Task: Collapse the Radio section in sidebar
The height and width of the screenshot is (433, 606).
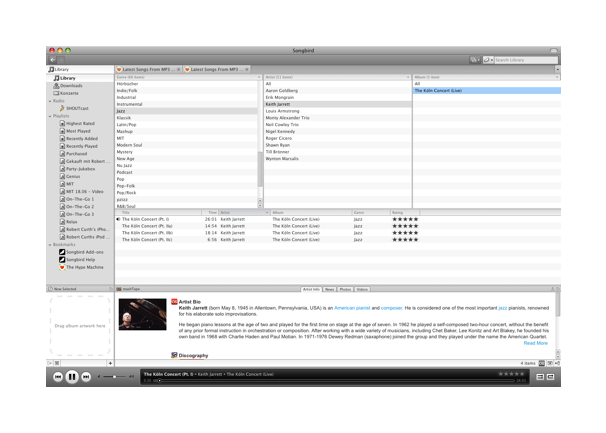Action: pos(50,101)
